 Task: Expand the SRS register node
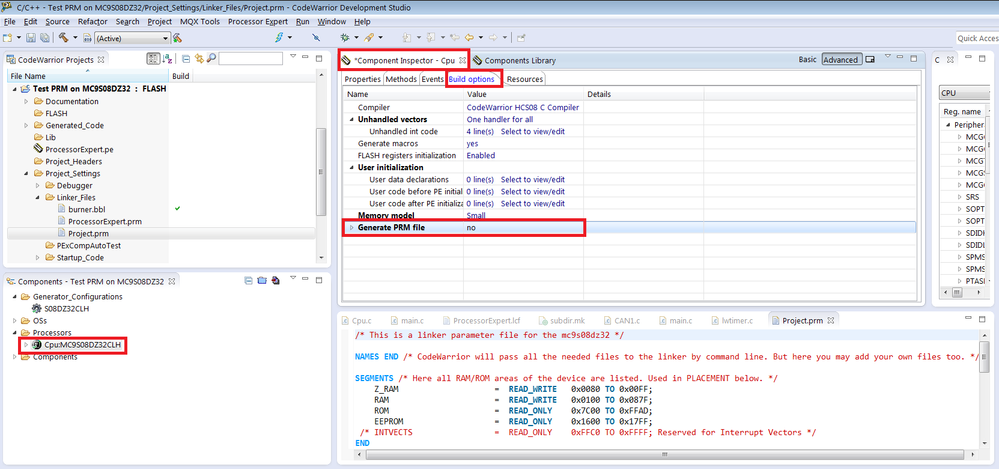point(960,197)
